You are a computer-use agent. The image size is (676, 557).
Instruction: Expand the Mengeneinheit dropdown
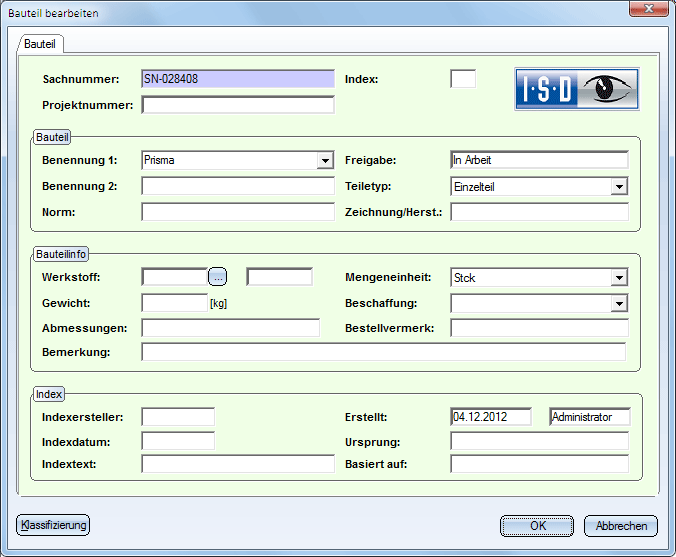coord(619,278)
